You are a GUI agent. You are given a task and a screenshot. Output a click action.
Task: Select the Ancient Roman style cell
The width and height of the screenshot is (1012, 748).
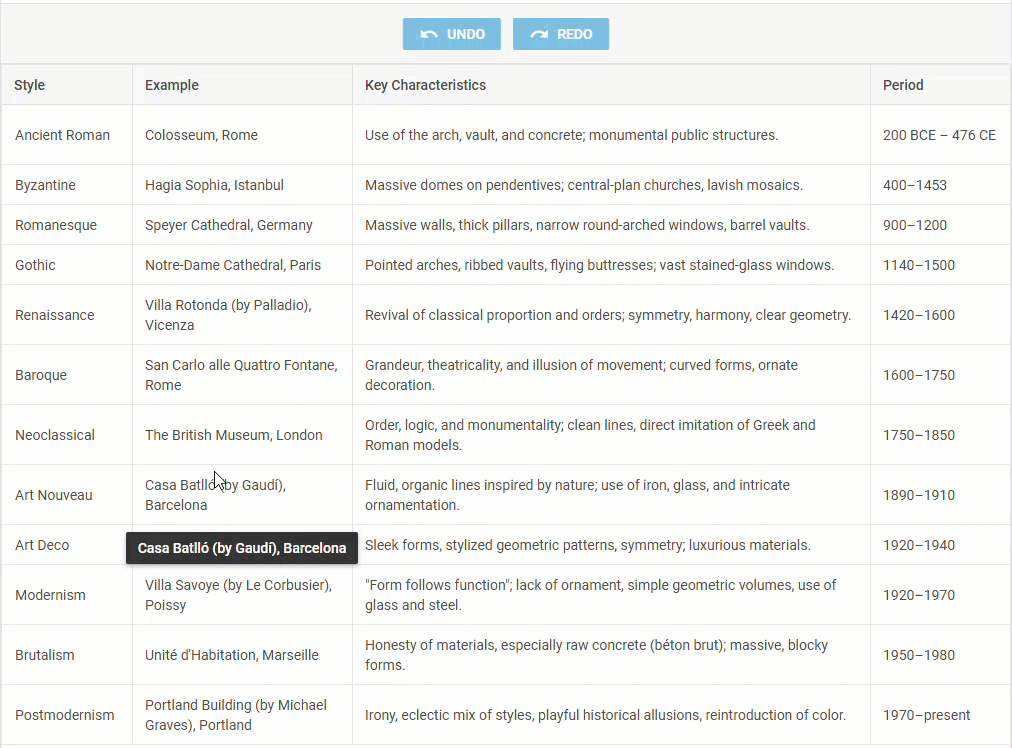pyautogui.click(x=62, y=135)
